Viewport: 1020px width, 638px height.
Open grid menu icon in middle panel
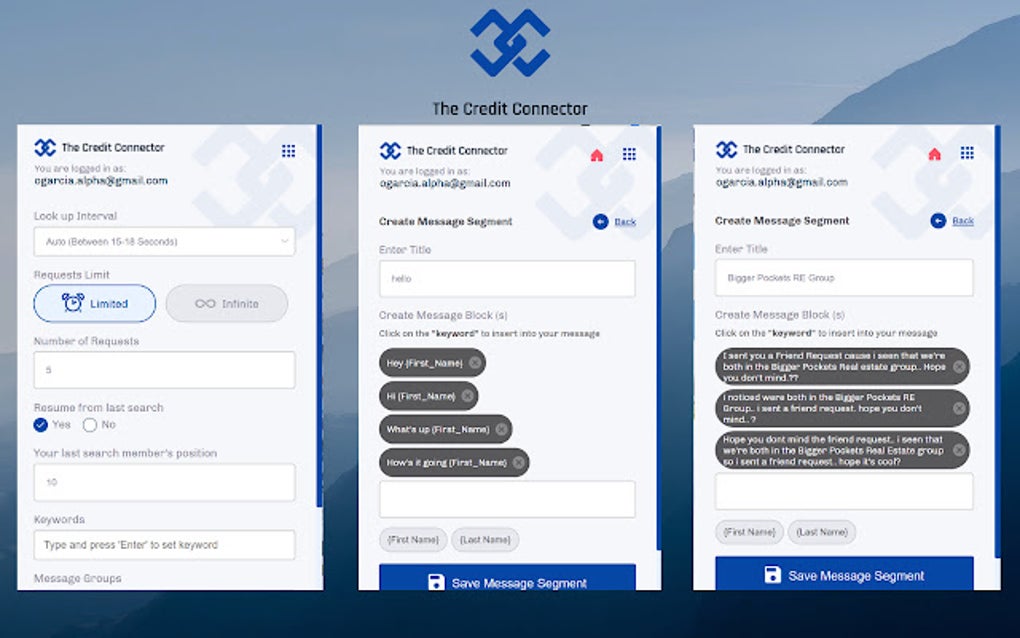coord(629,154)
